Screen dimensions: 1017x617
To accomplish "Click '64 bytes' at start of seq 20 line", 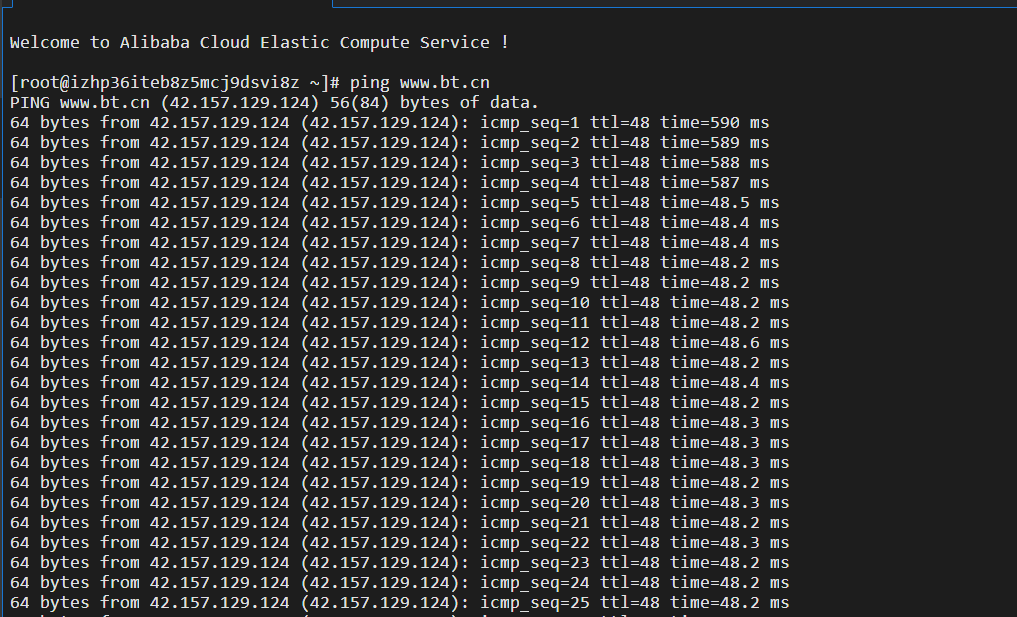I will point(49,503).
